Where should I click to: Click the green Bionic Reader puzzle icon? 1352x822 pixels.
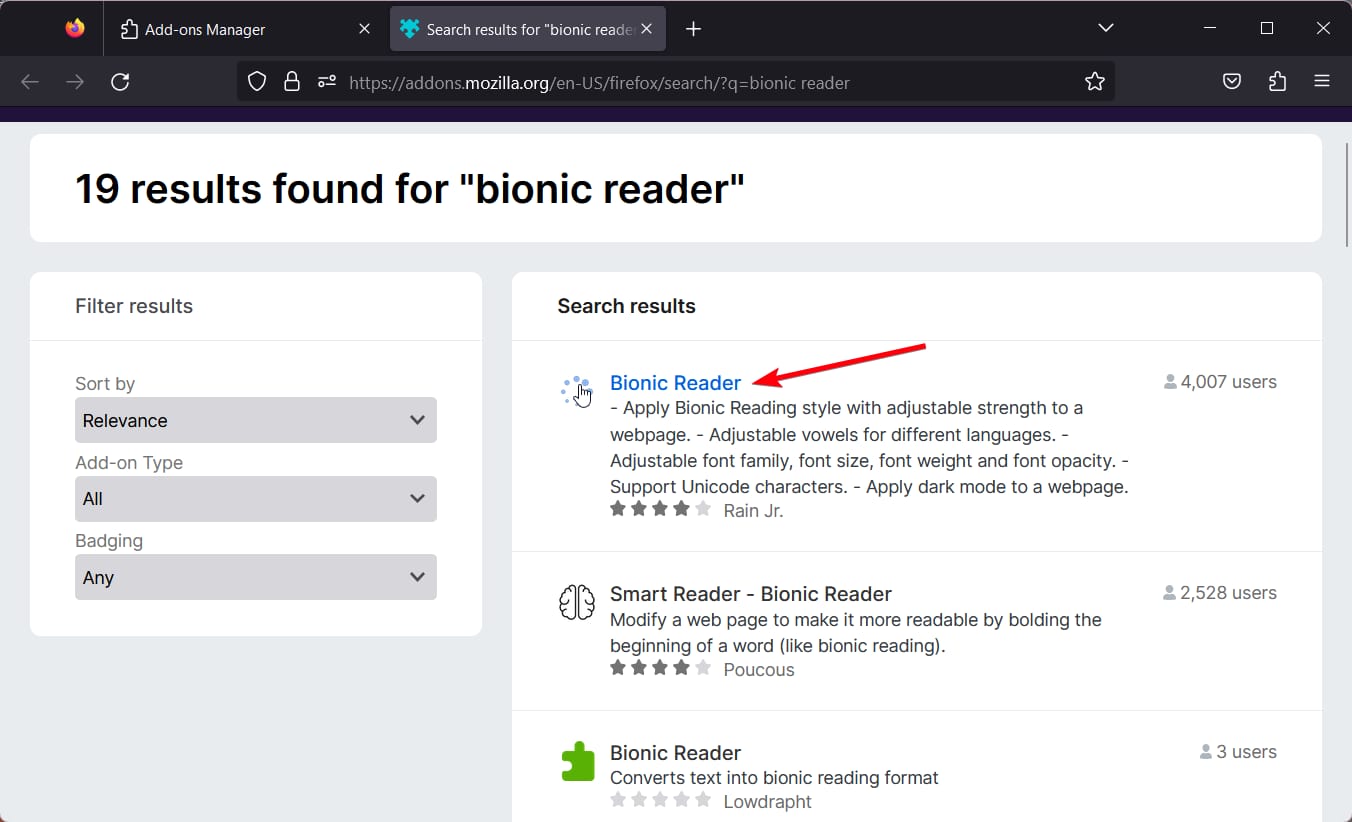[x=577, y=760]
